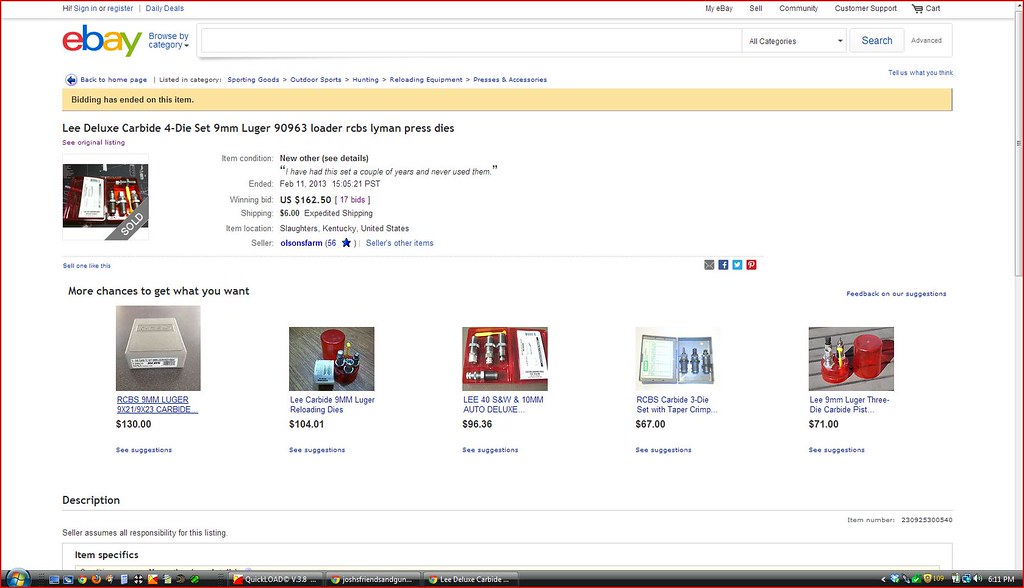Open LEE 40 S&W & 10MM AUTO DELUXE link
The image size is (1024, 588).
click(503, 404)
